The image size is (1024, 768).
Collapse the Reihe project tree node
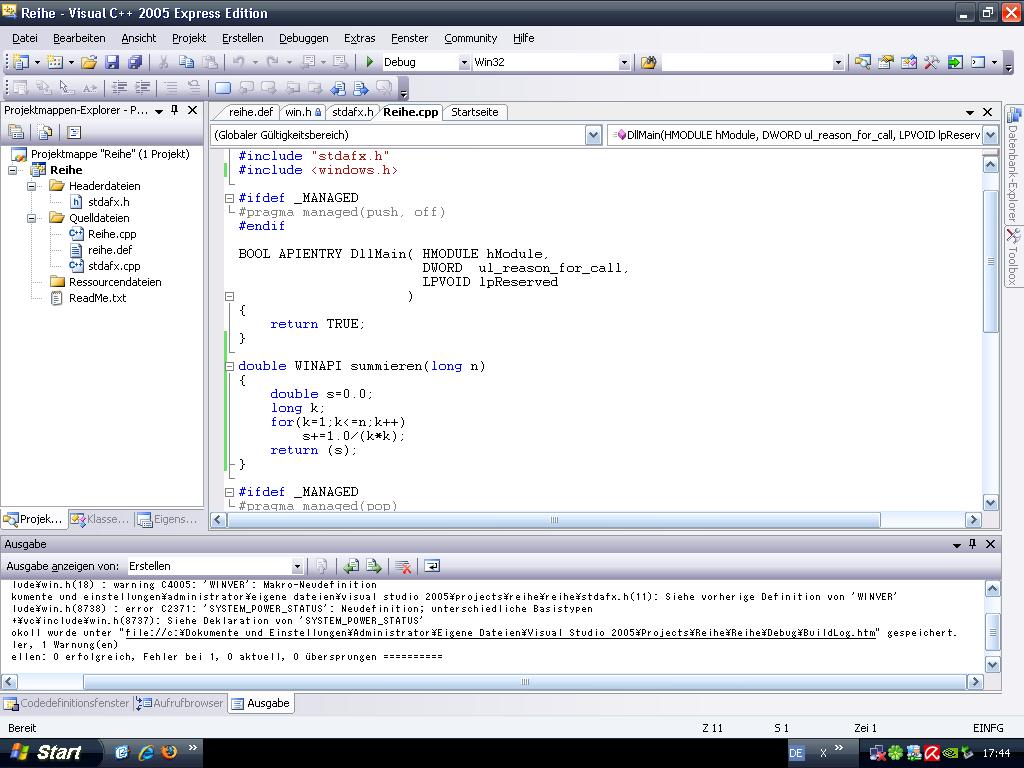12,170
